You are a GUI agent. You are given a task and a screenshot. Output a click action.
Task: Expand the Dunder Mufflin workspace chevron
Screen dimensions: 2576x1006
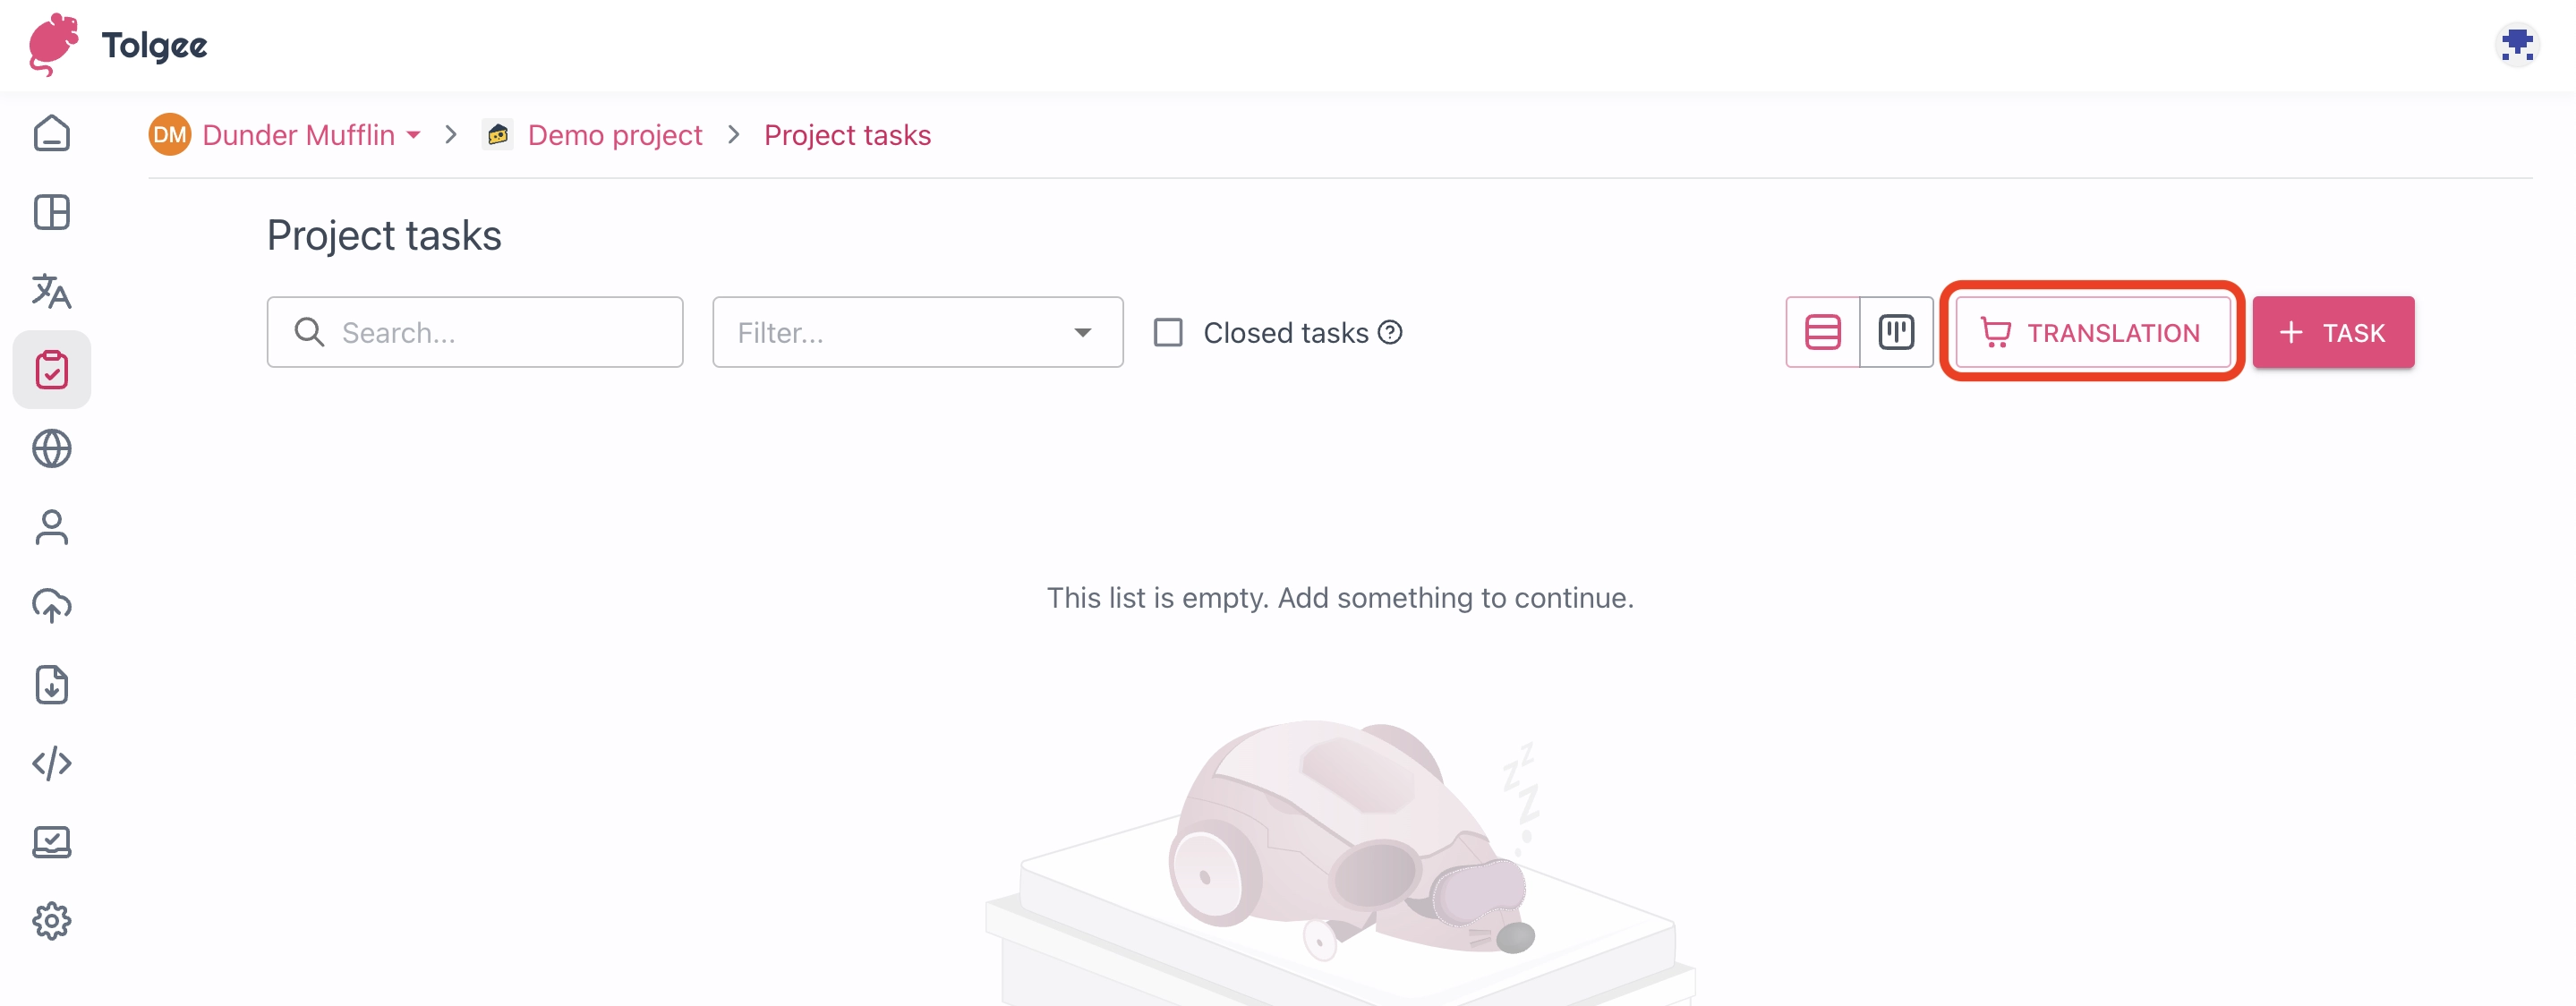coord(414,134)
